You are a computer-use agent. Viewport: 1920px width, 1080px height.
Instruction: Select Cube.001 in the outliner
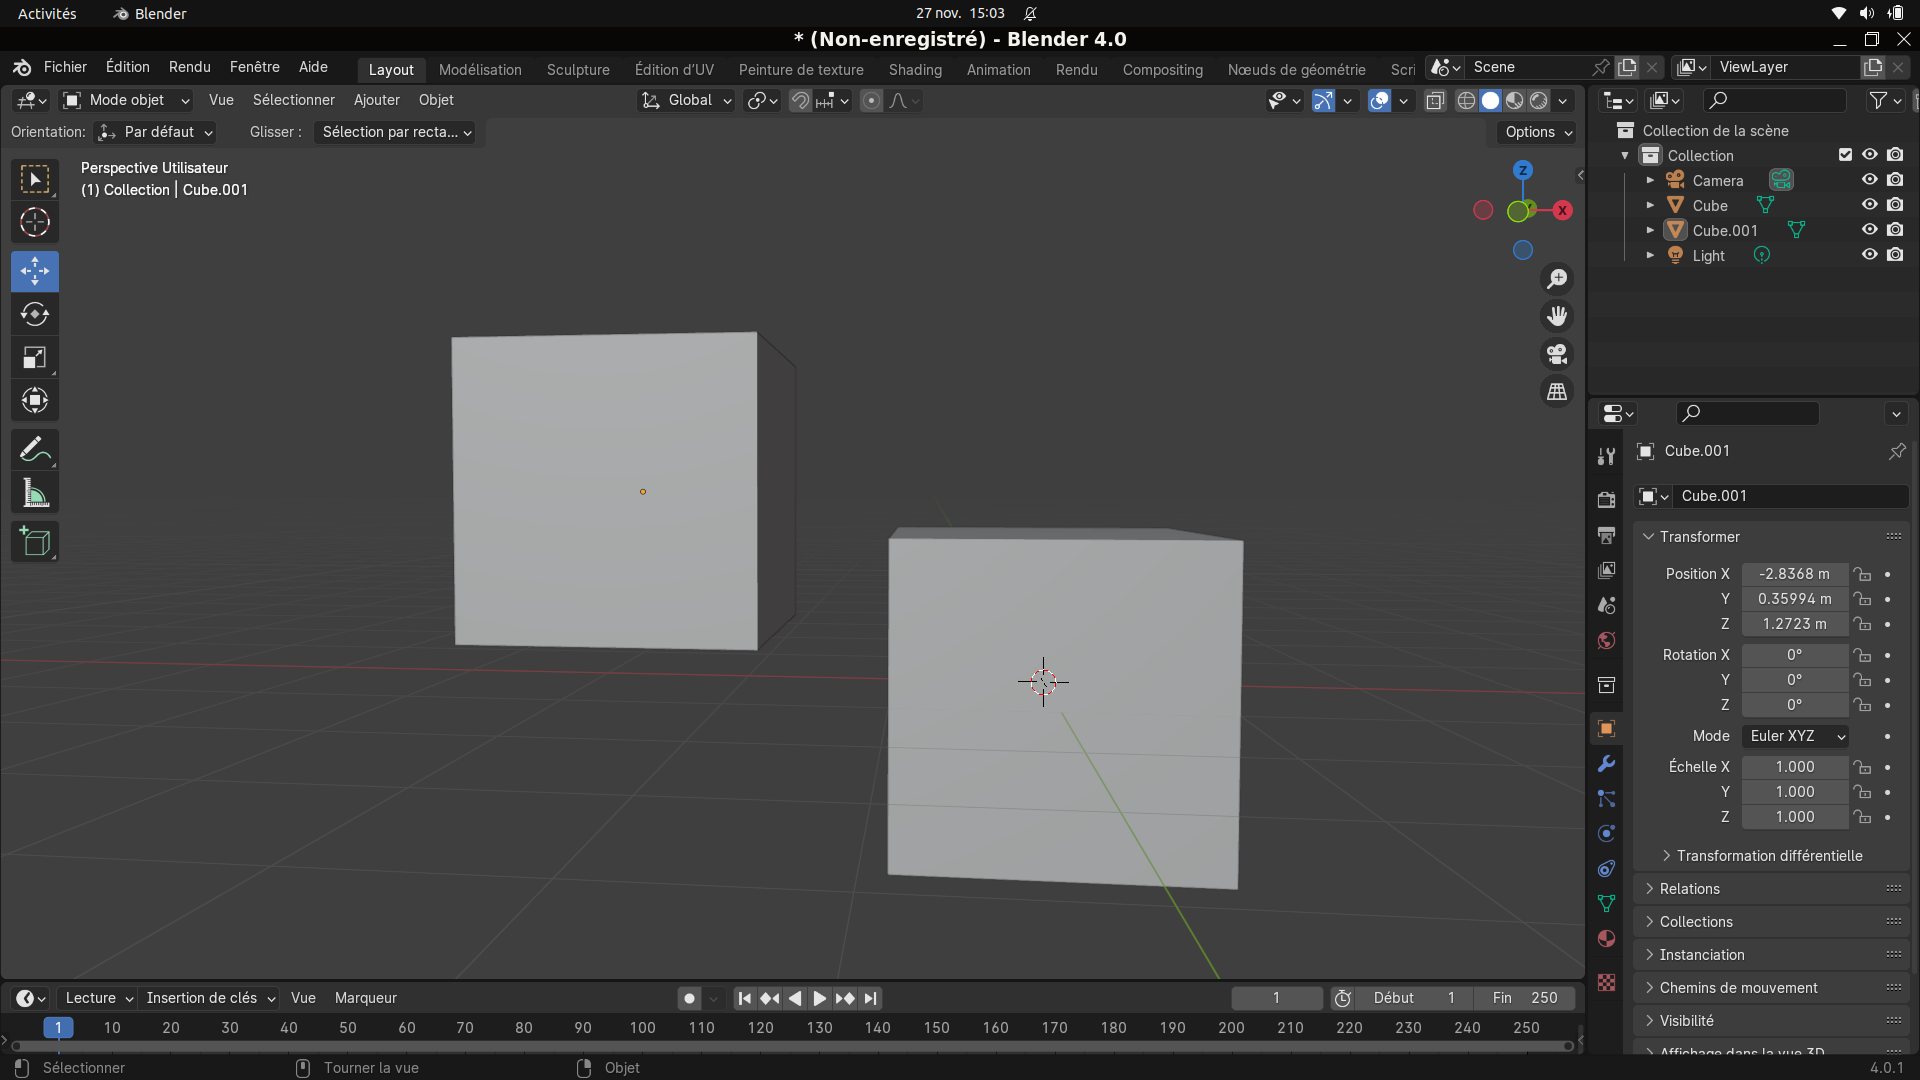tap(1724, 230)
